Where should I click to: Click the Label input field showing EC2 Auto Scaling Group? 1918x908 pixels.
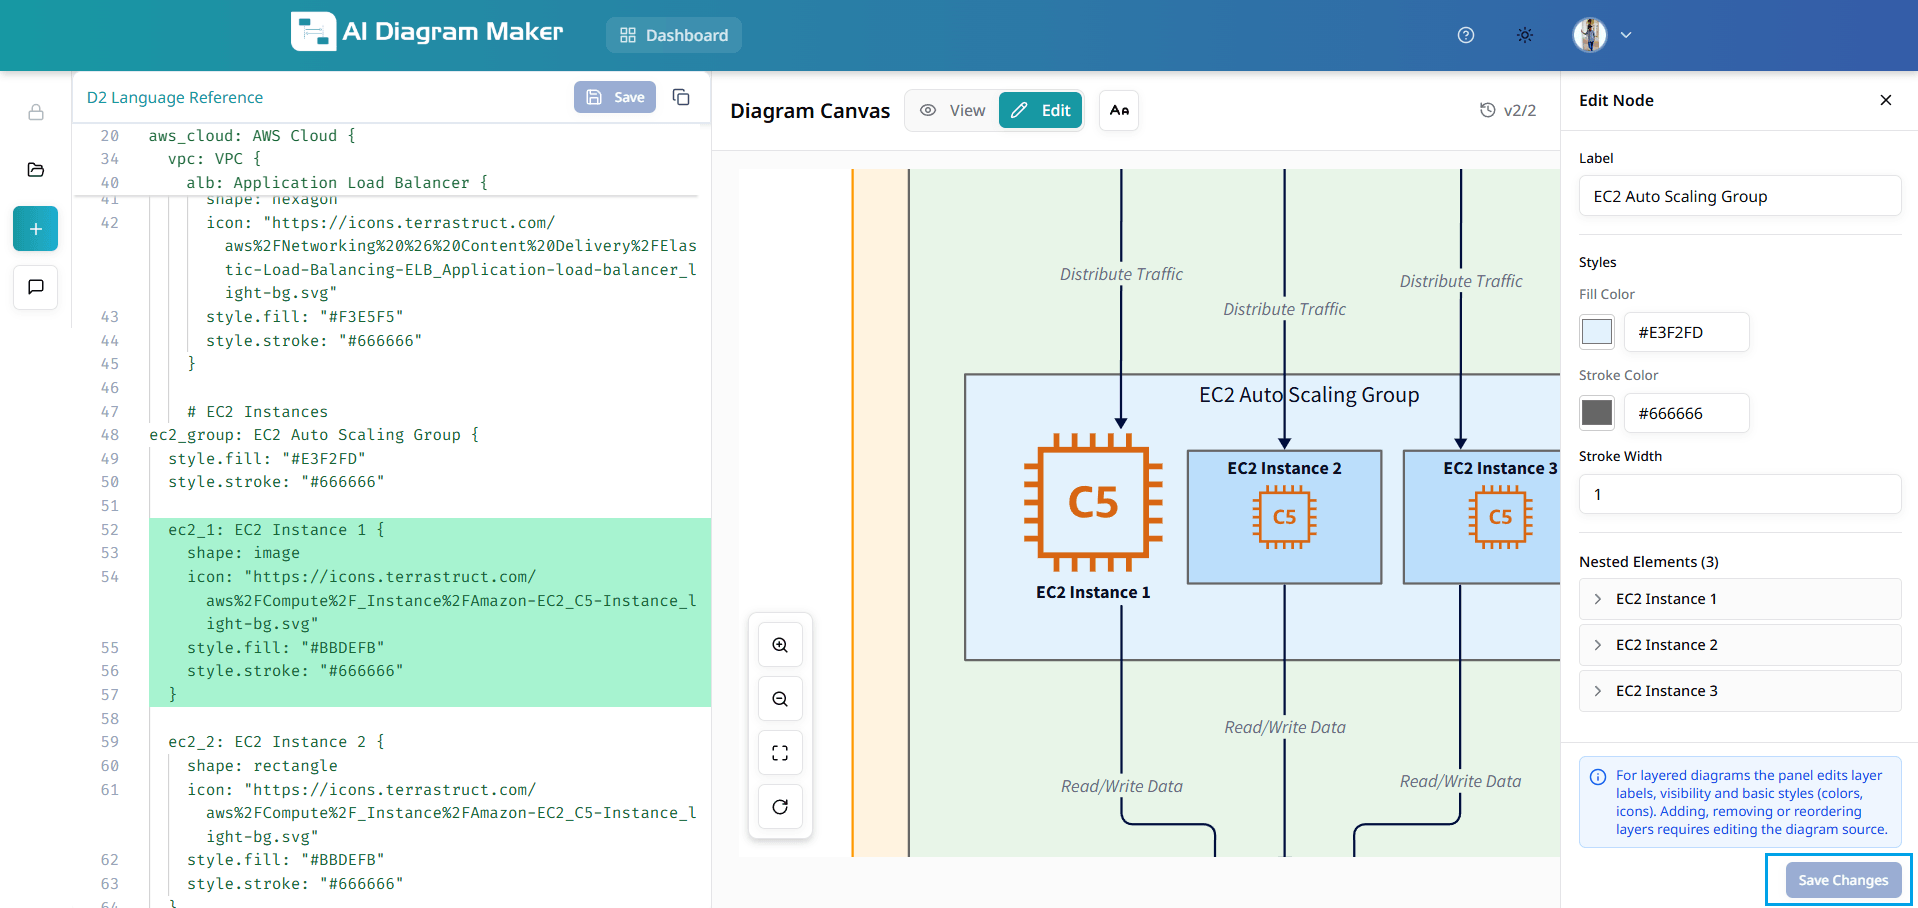[x=1740, y=196]
